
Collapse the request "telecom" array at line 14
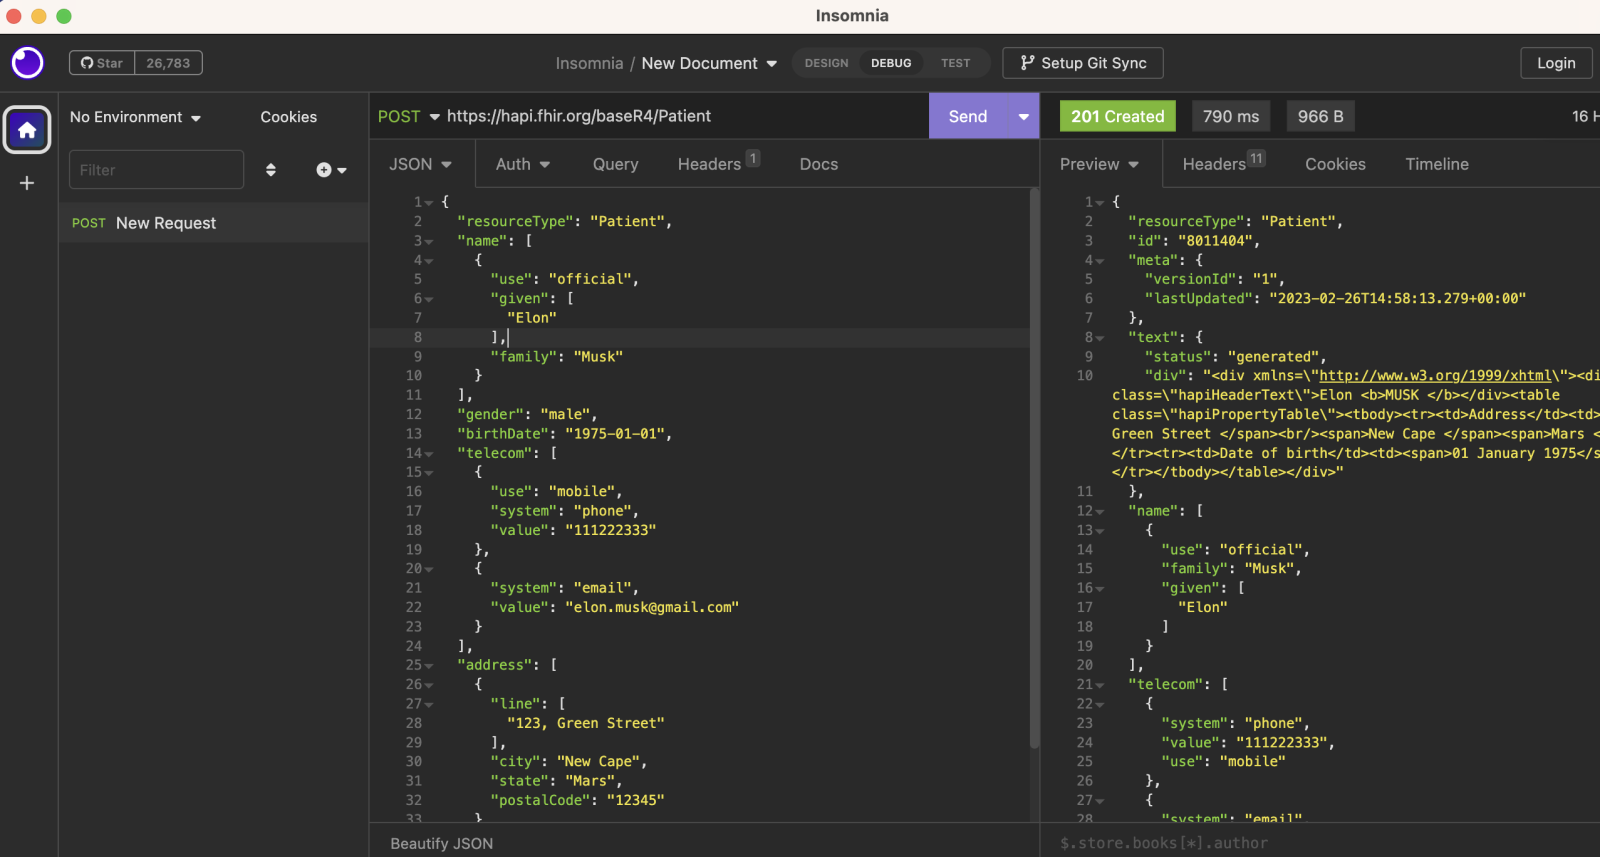coord(429,454)
